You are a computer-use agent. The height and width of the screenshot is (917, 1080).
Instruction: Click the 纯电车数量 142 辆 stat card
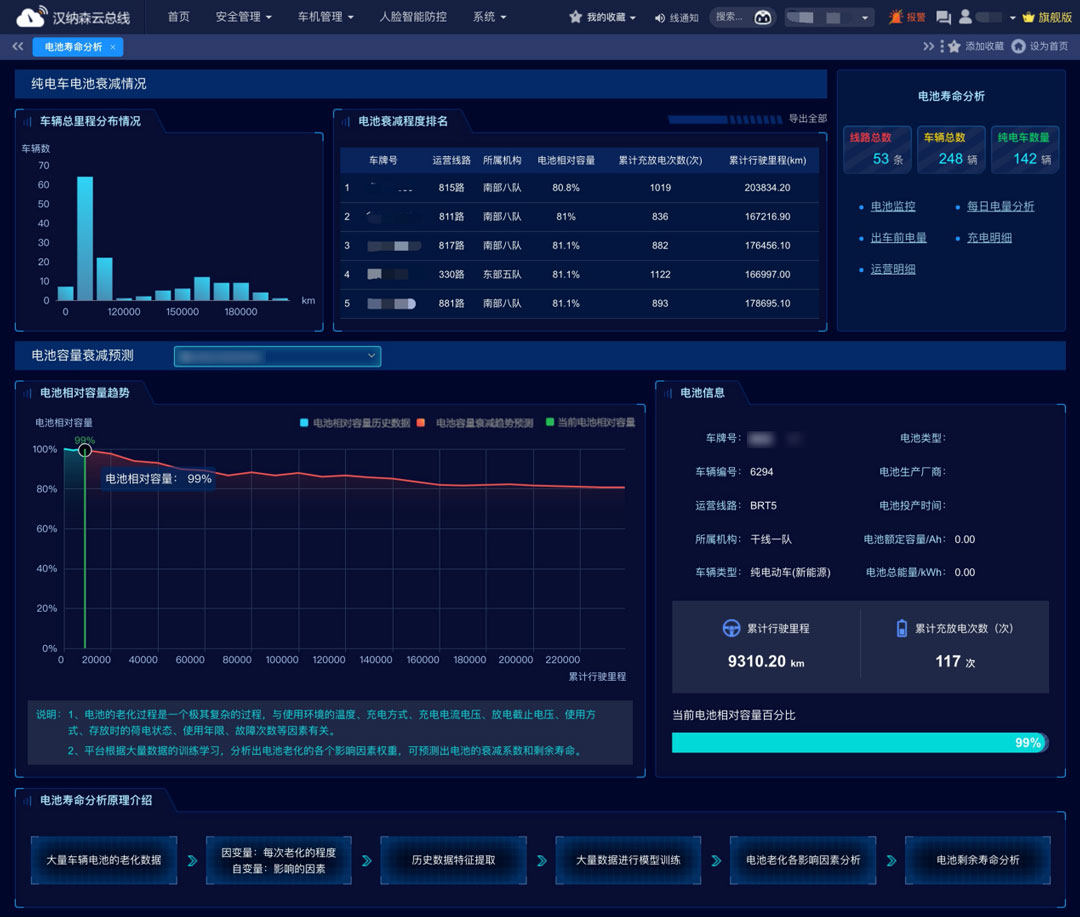point(1025,150)
